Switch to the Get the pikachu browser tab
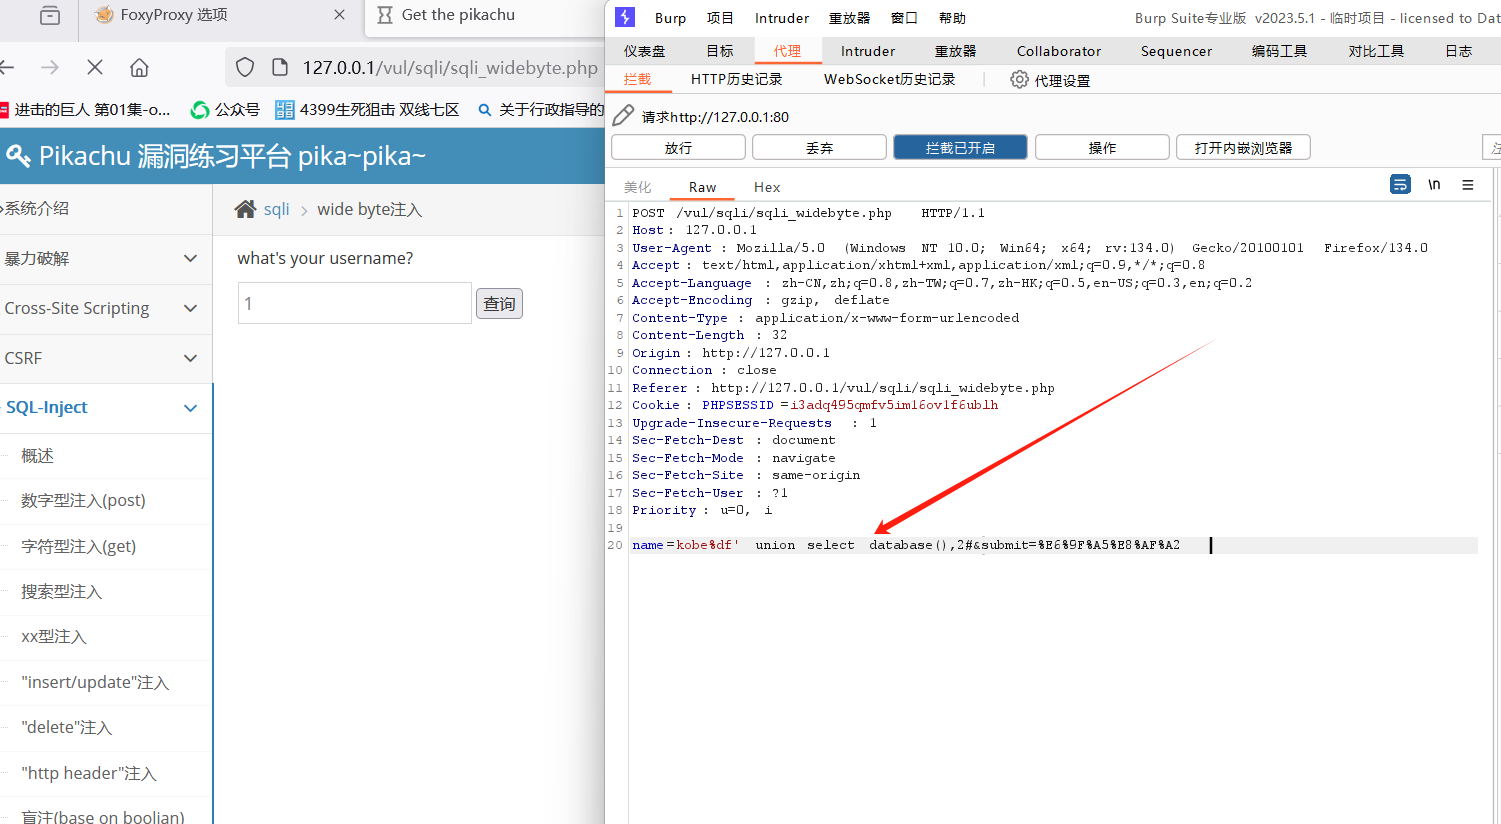 (x=486, y=15)
